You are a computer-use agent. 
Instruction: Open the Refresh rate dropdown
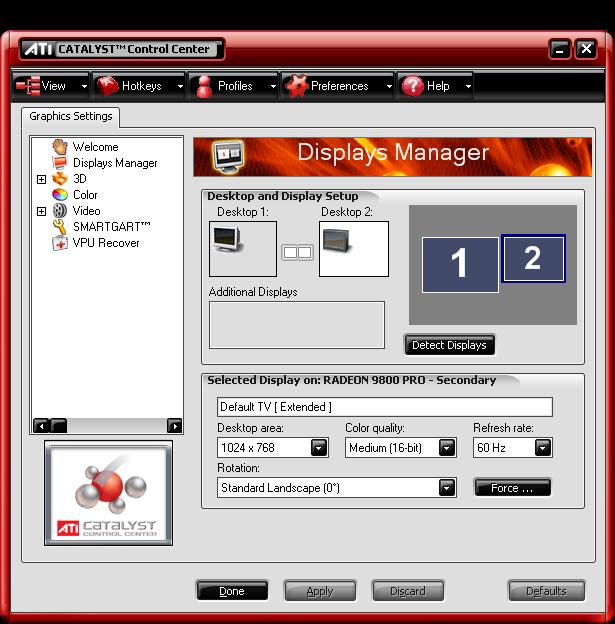pyautogui.click(x=543, y=448)
